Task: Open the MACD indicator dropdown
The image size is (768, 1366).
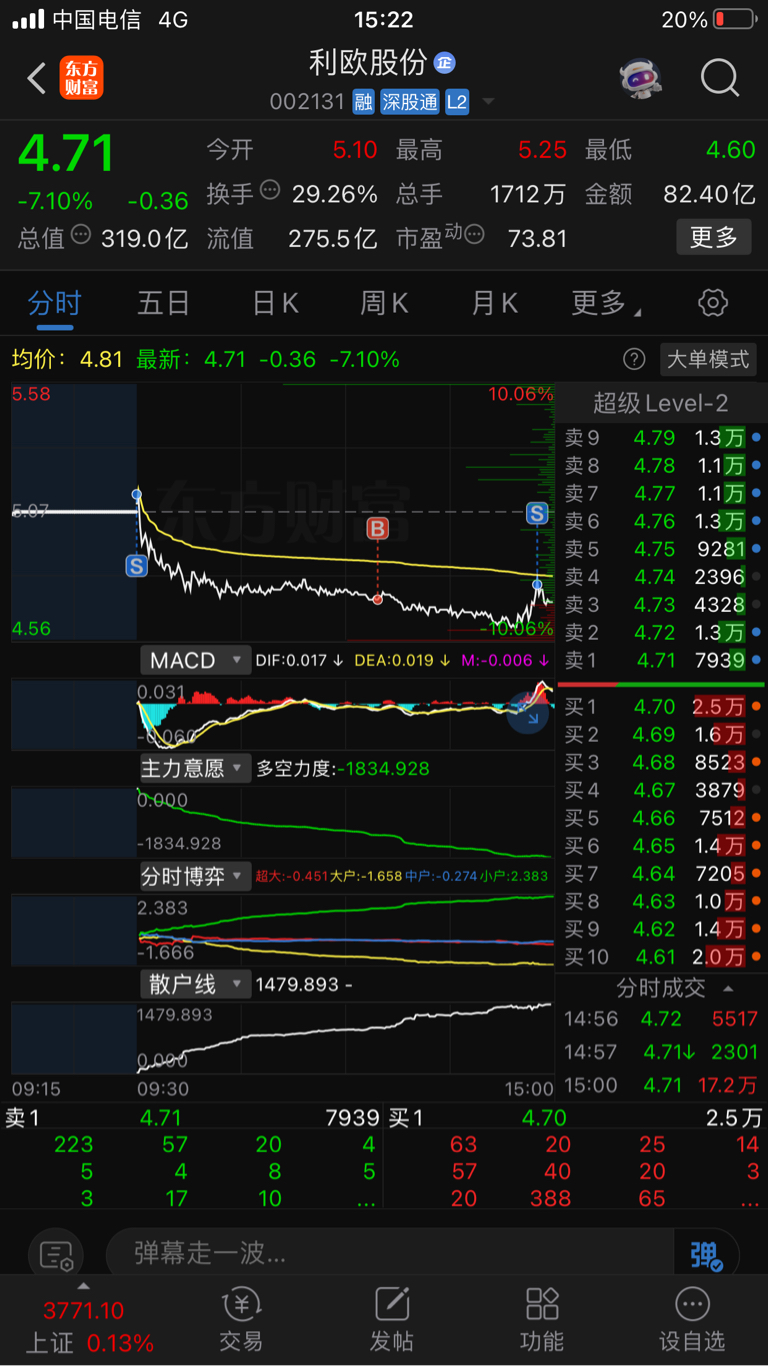Action: coord(195,660)
